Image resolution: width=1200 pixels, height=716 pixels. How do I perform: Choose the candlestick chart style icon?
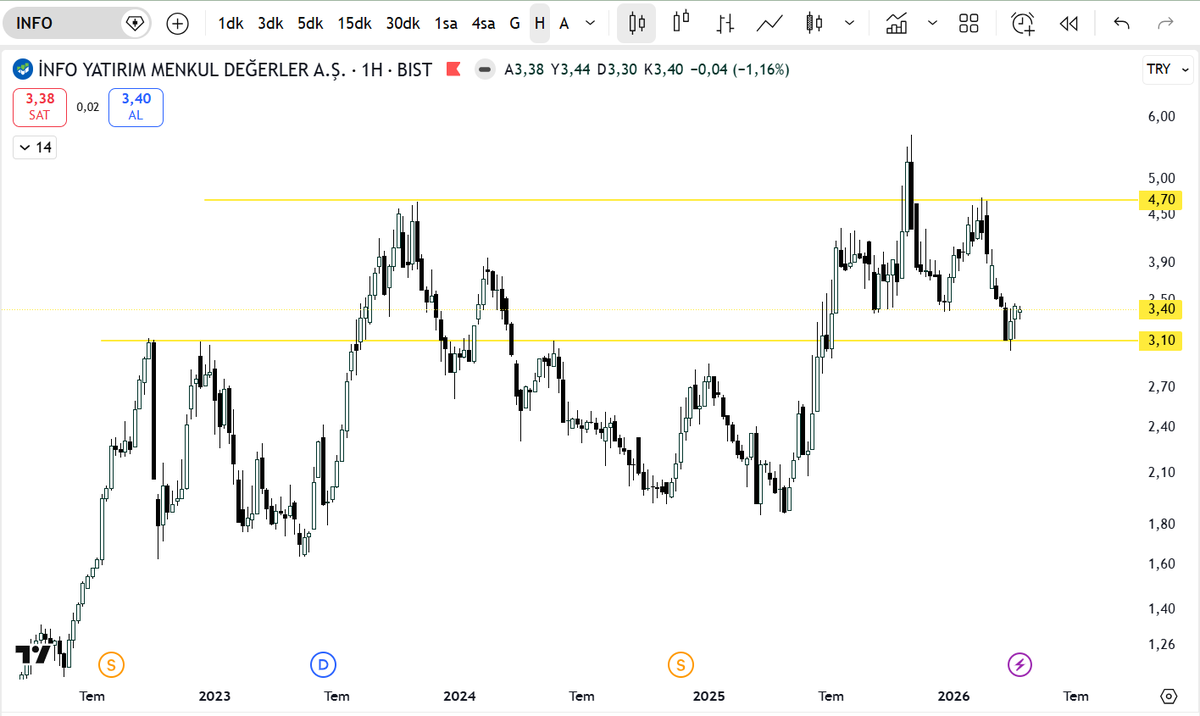tap(682, 23)
